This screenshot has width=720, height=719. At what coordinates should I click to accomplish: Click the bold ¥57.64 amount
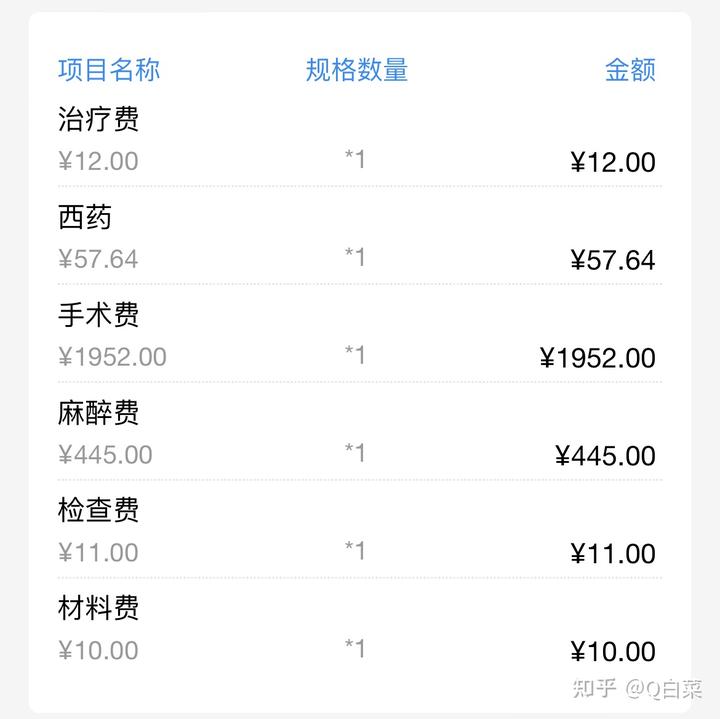pos(613,260)
